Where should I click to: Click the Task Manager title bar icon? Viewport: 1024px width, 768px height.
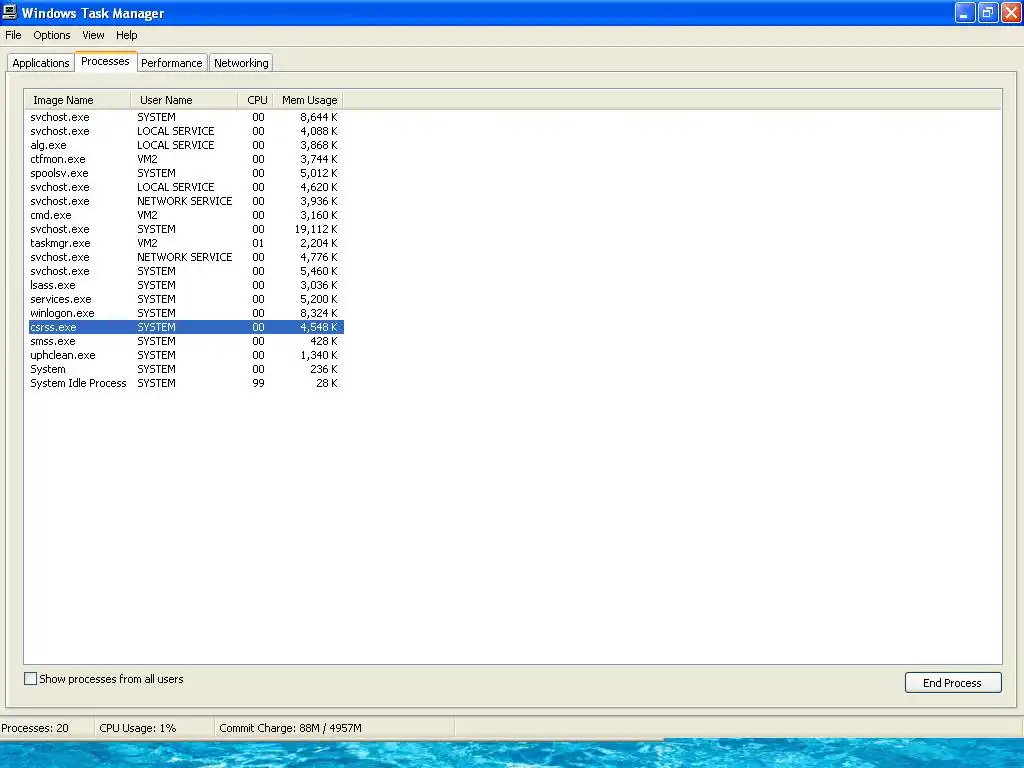9,12
